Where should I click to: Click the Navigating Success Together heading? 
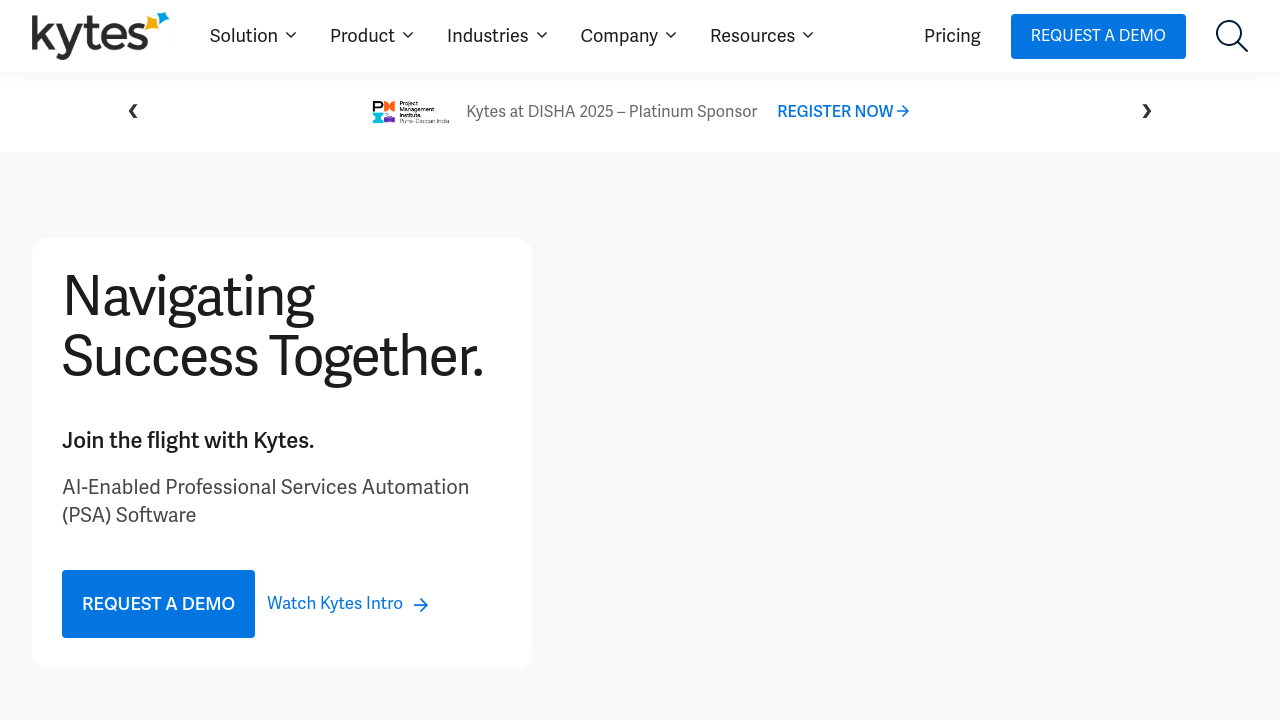[272, 326]
